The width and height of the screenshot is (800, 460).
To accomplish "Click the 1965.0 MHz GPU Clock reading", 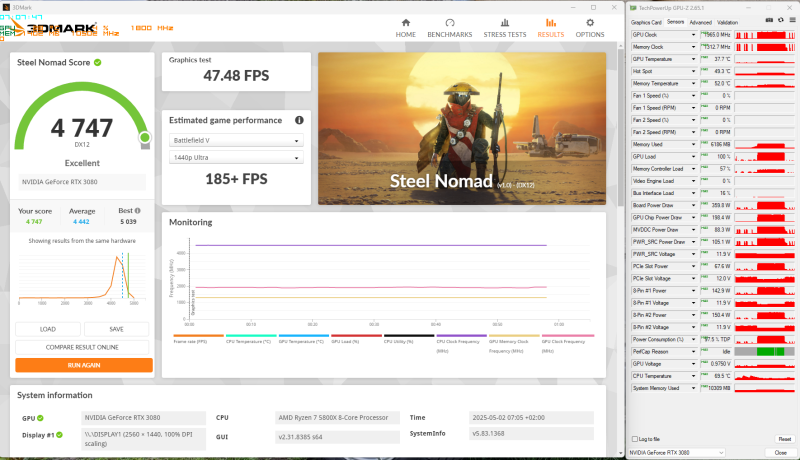I will (x=718, y=35).
